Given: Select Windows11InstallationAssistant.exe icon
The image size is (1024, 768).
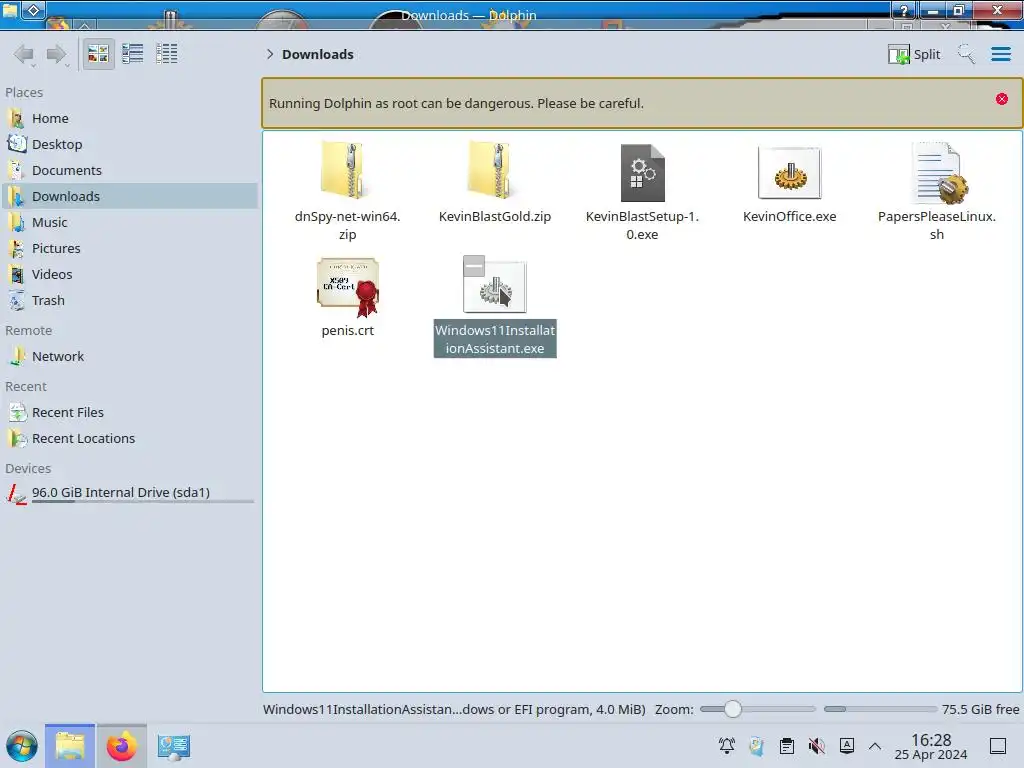Looking at the screenshot, I should coord(495,288).
